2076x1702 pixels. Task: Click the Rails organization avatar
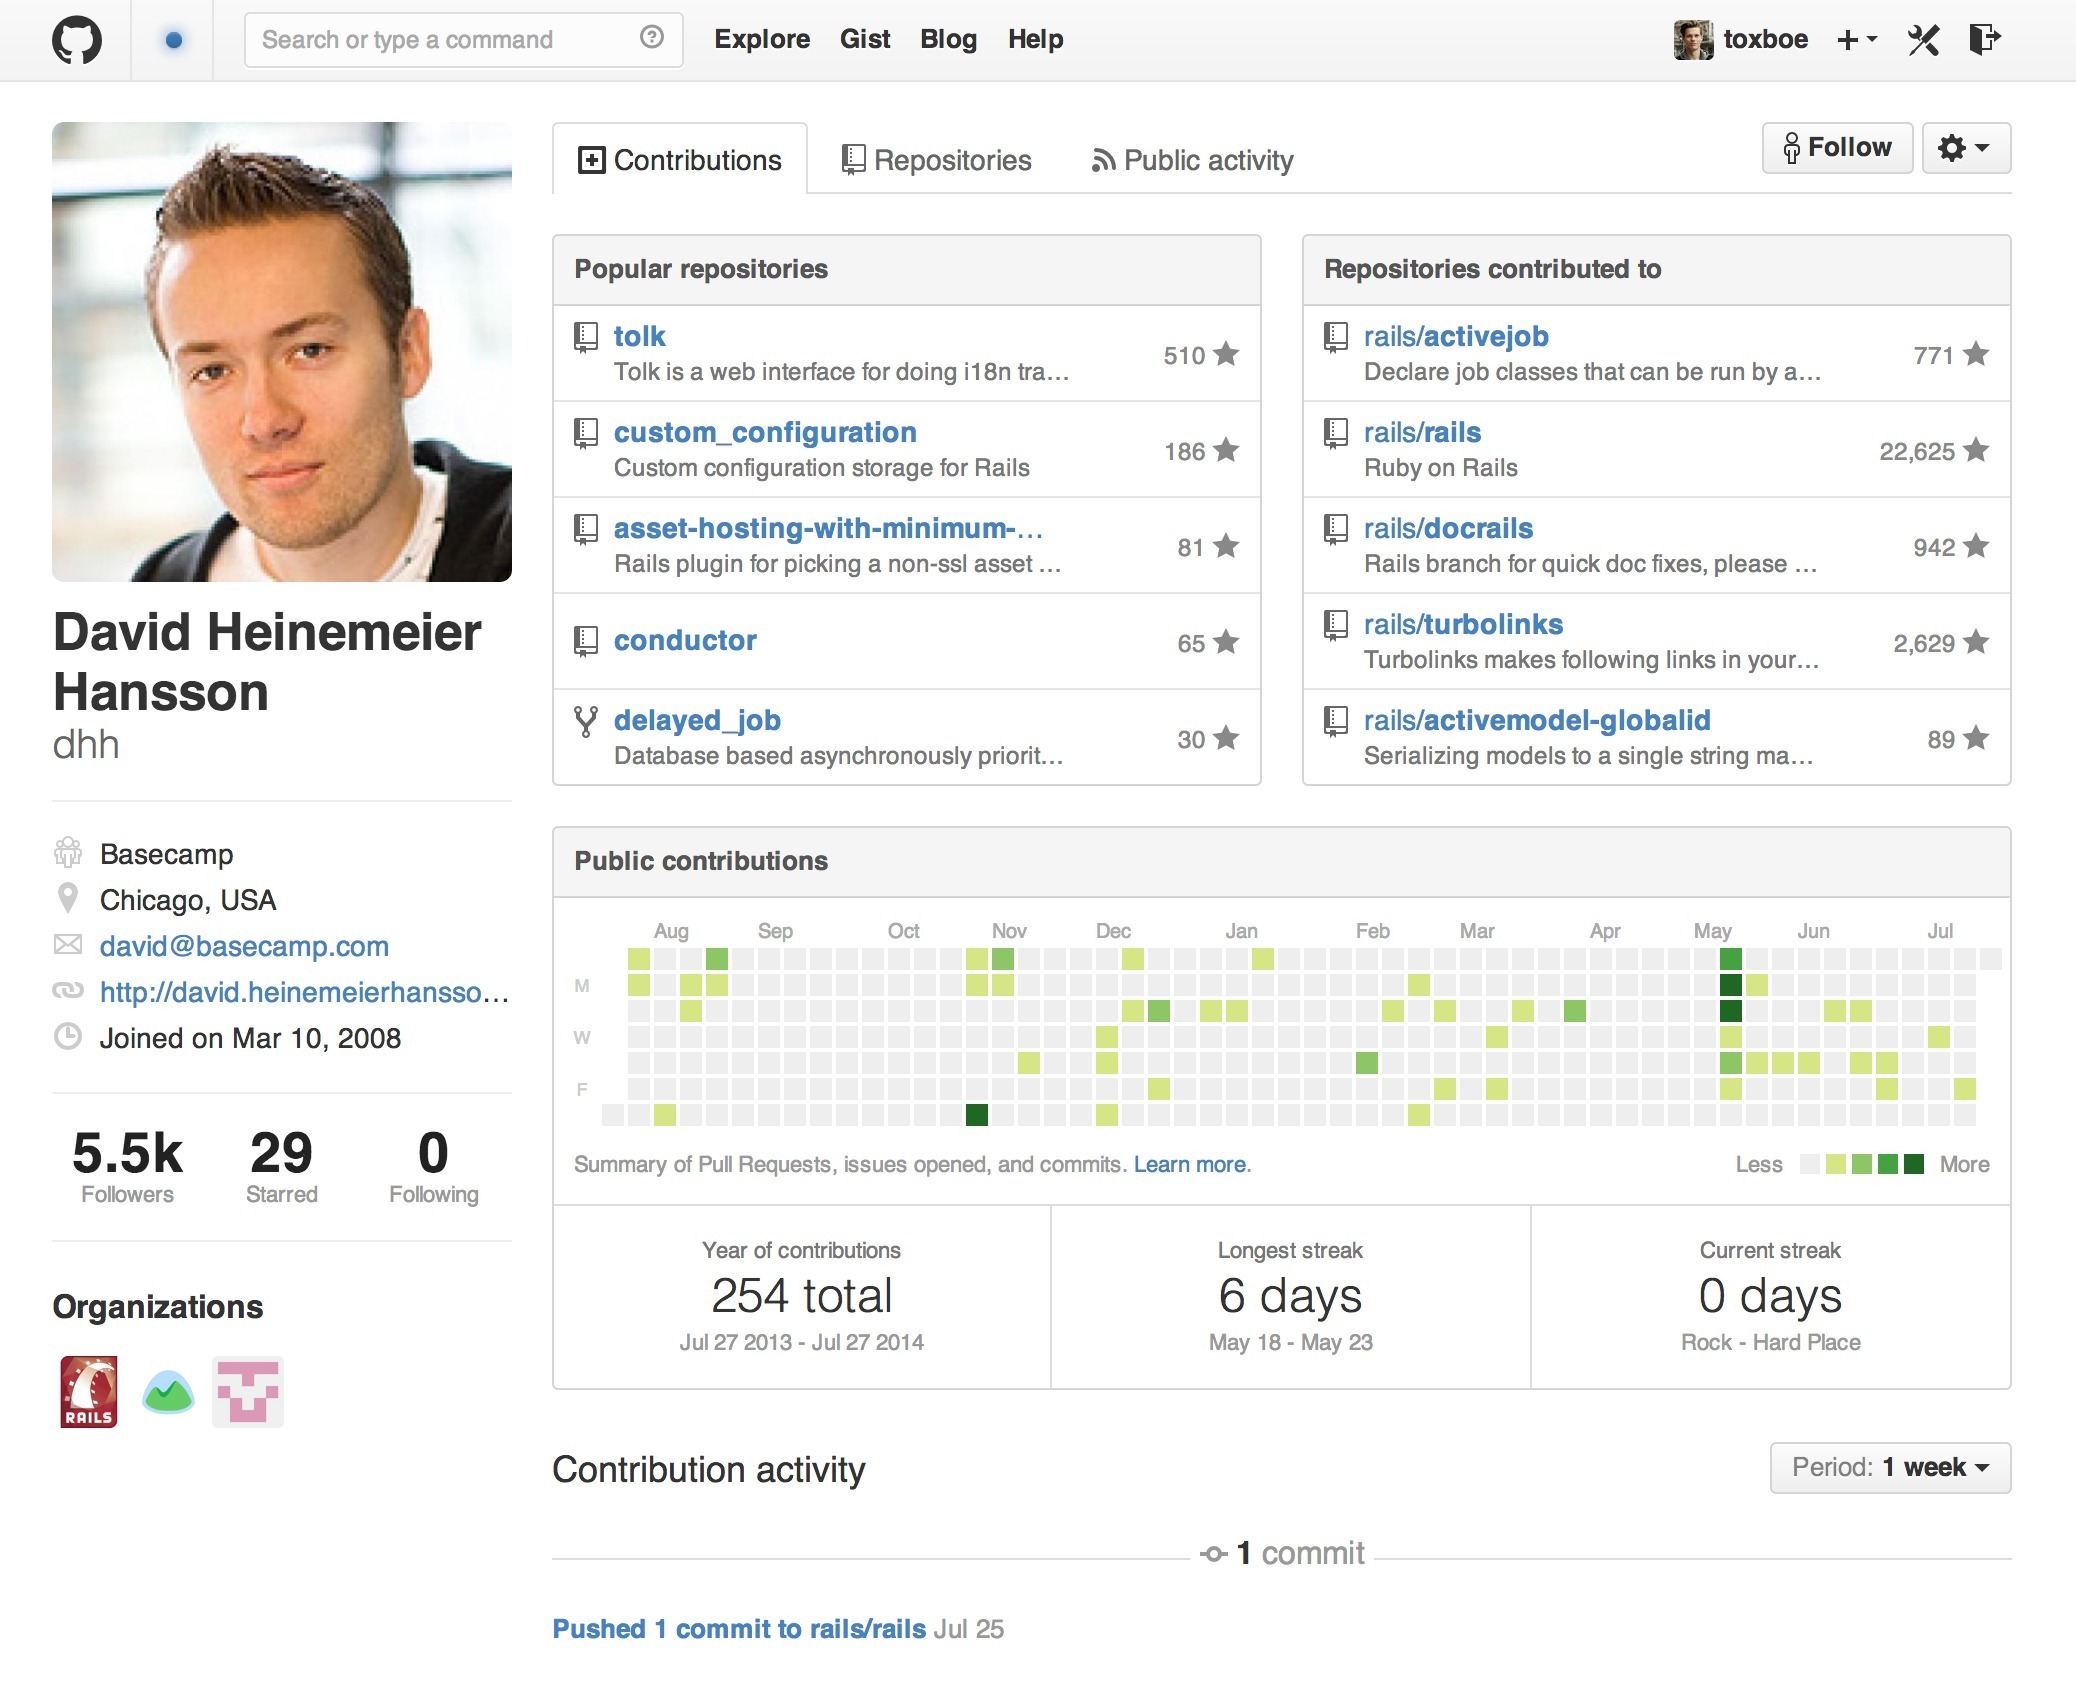88,1391
